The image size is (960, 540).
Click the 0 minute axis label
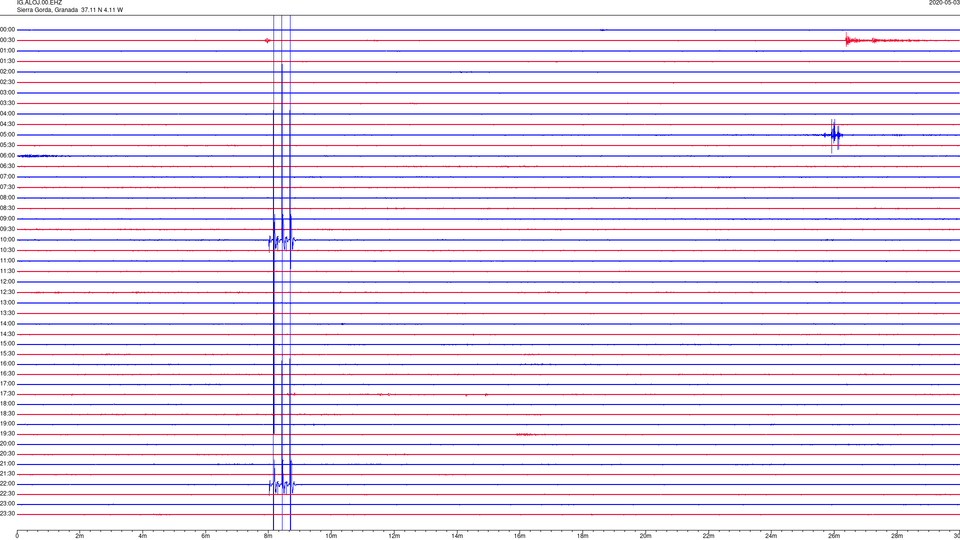pos(17,536)
